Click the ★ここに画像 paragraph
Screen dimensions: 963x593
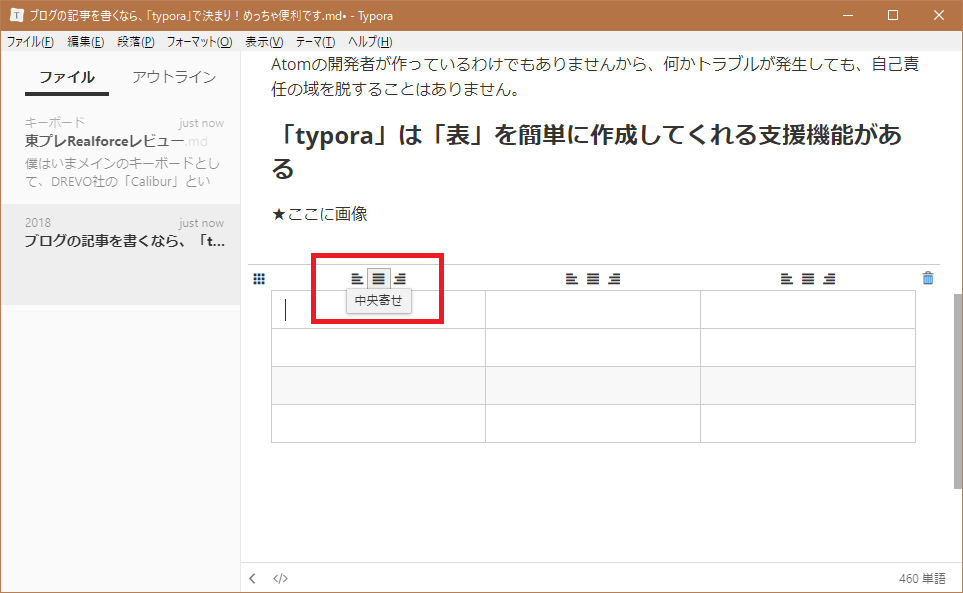319,214
